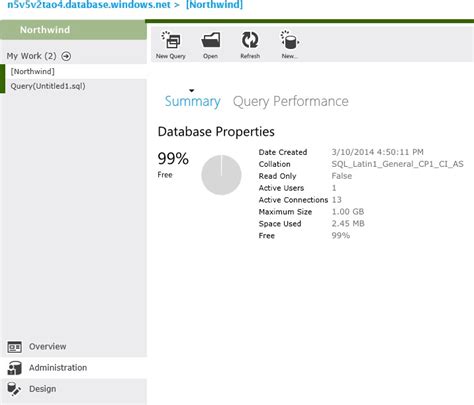This screenshot has width=474, height=405.
Task: Click the free space pie chart
Action: (221, 175)
